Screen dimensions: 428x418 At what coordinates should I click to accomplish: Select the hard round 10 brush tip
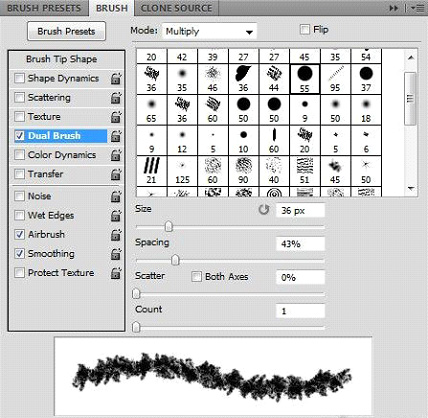coord(243,140)
